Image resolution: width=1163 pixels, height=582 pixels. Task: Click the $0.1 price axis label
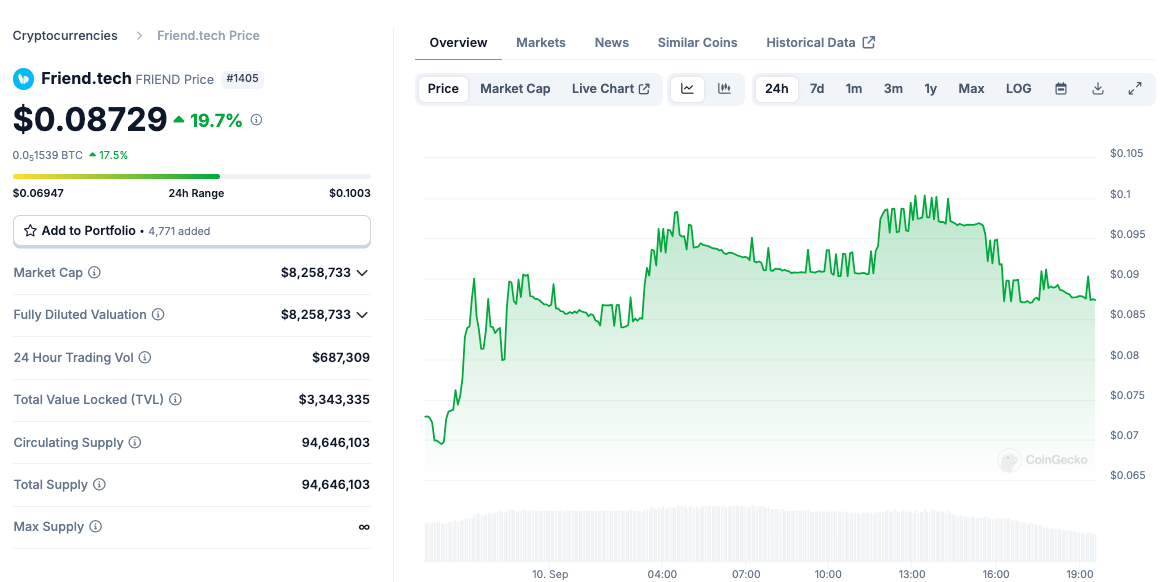1120,194
